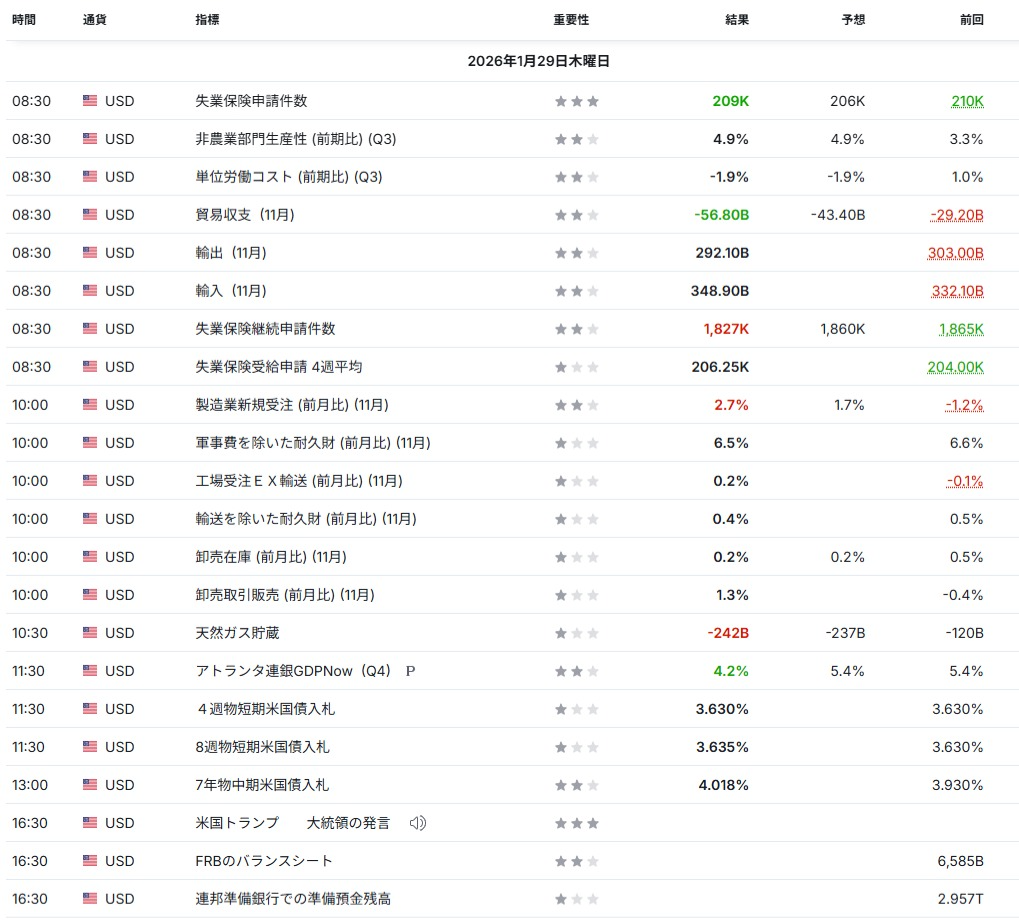Screen dimensions: 1019x920
Task: Open the 失業保険継続申請件数 indicator
Action: (265, 329)
